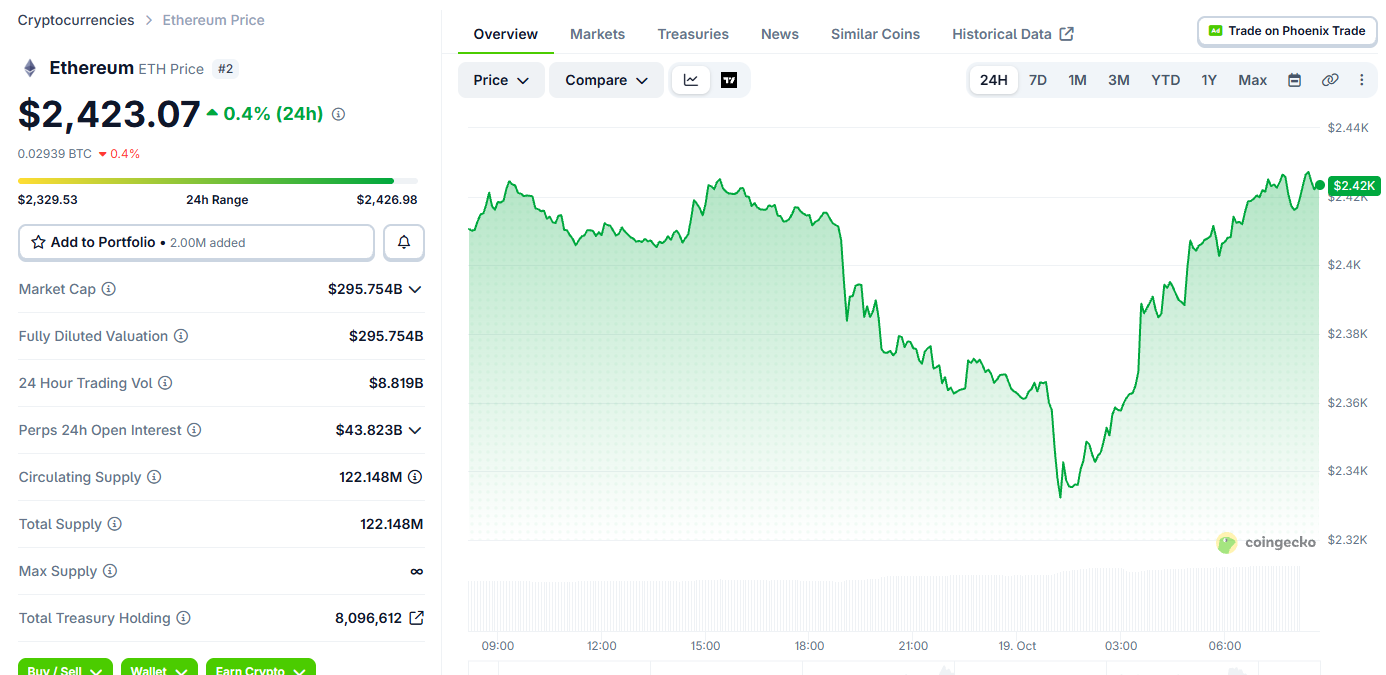Screen dimensions: 1386x675
Task: Select YTD time range
Action: (1165, 80)
